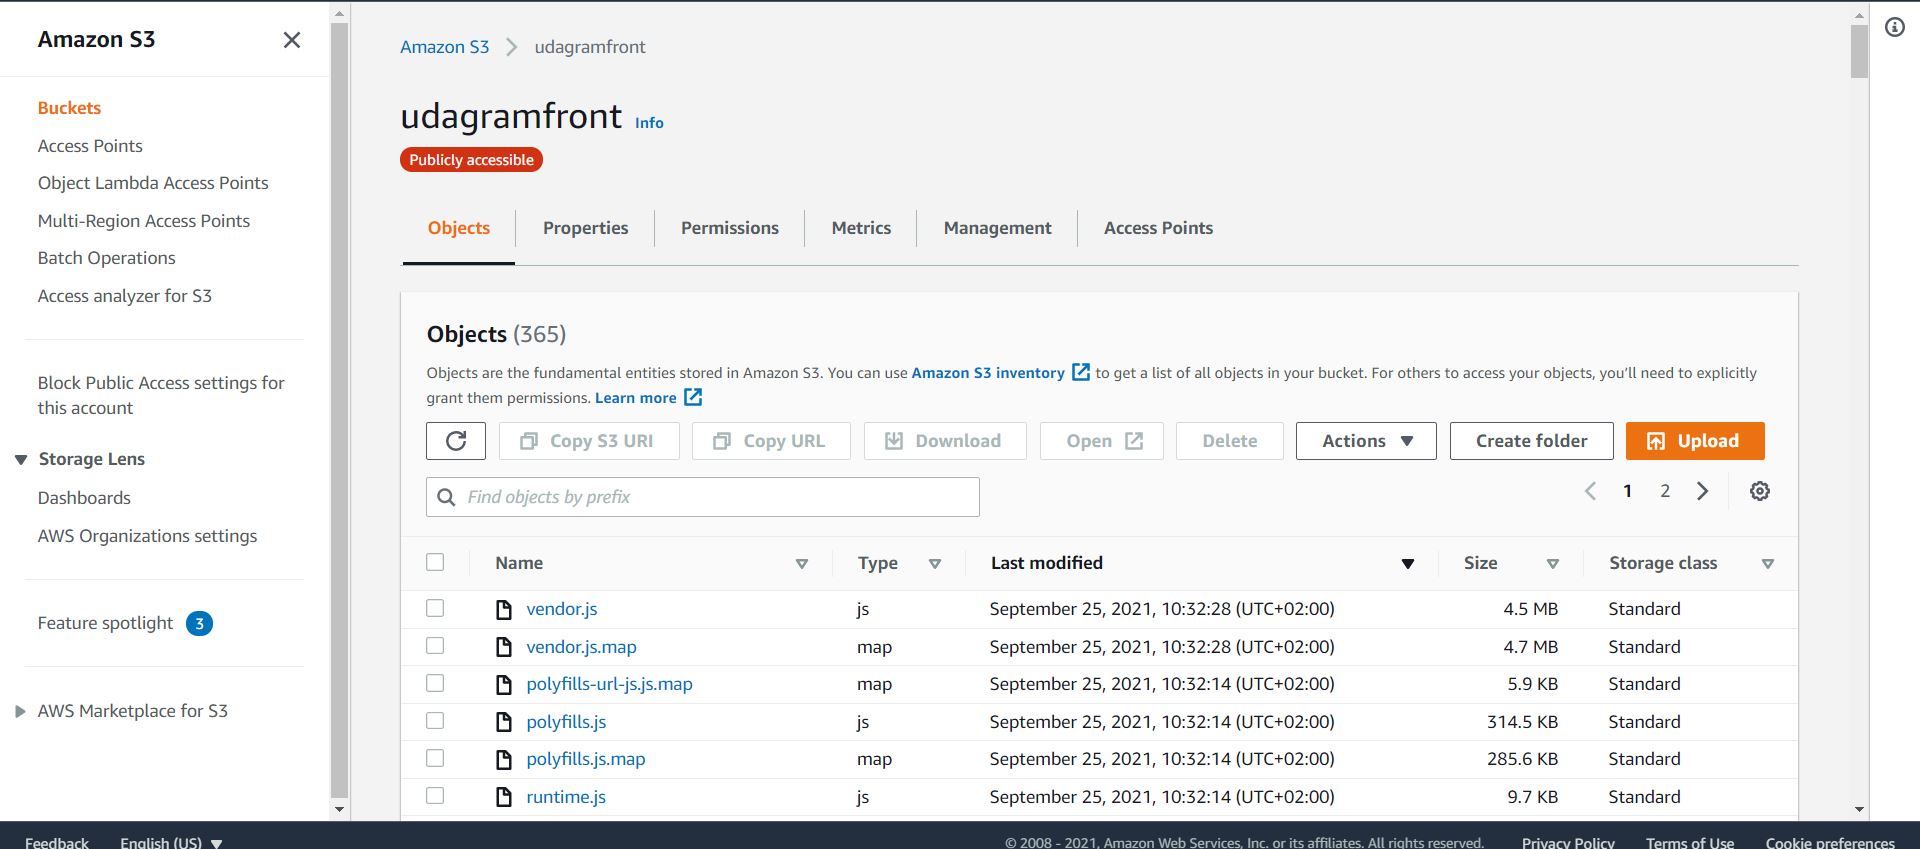Switch to the Permissions tab
The image size is (1920, 849).
730,228
